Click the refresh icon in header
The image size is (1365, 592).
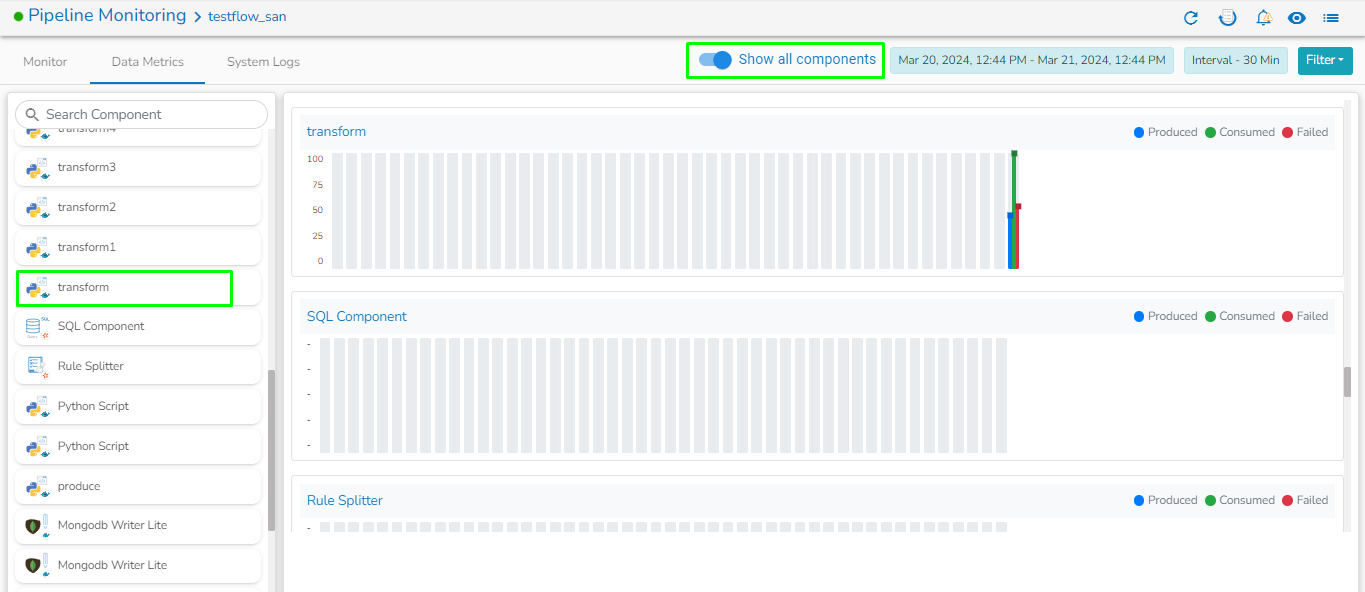1191,18
